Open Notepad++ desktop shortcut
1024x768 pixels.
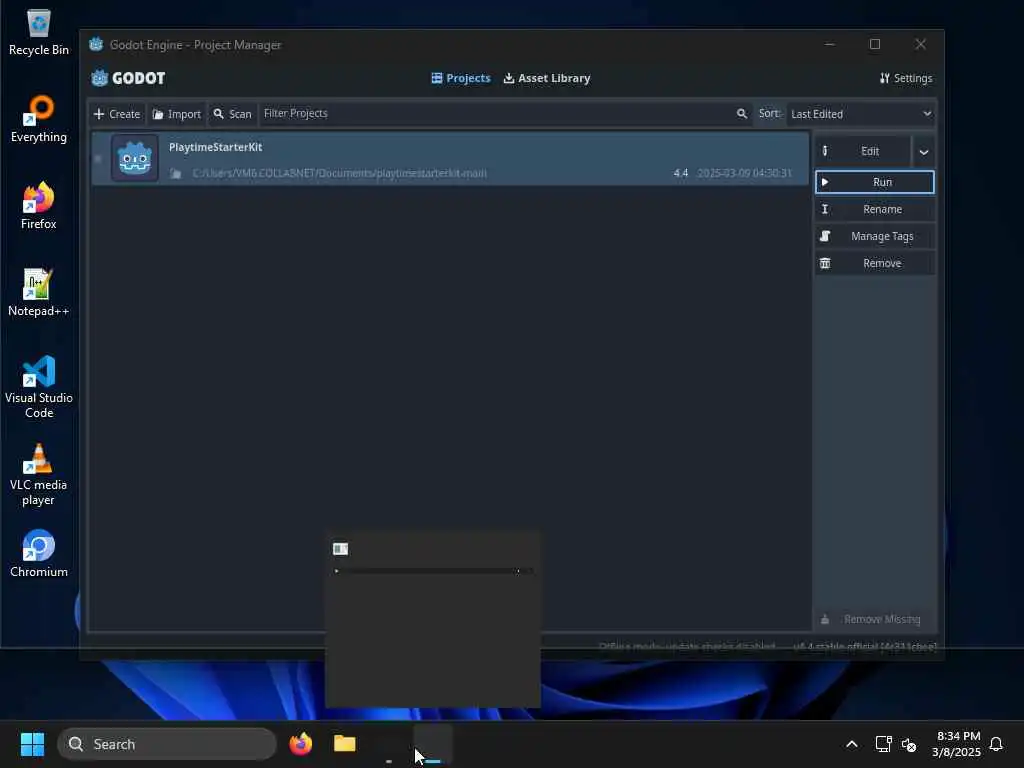[39, 293]
